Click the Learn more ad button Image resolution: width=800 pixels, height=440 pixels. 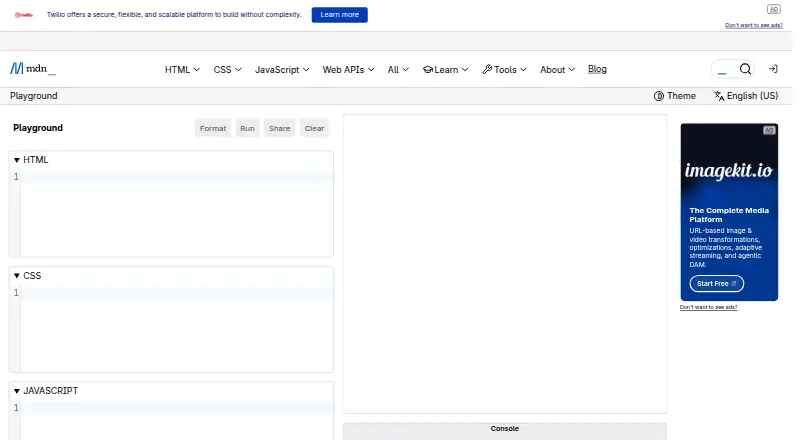pyautogui.click(x=340, y=15)
